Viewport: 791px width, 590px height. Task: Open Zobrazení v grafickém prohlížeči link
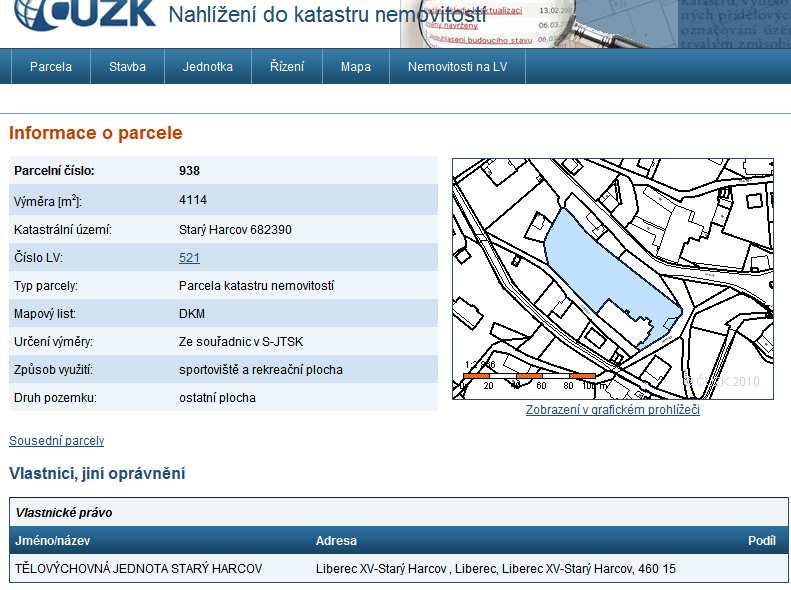pyautogui.click(x=612, y=409)
